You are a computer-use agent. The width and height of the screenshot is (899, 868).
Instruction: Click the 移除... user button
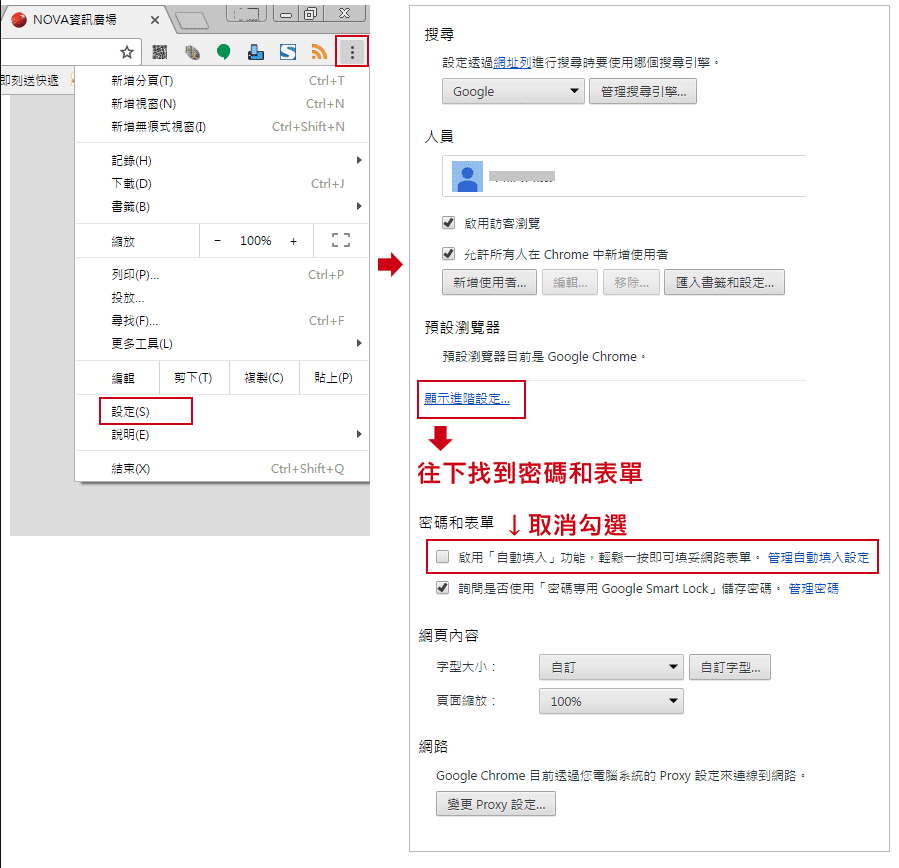631,283
